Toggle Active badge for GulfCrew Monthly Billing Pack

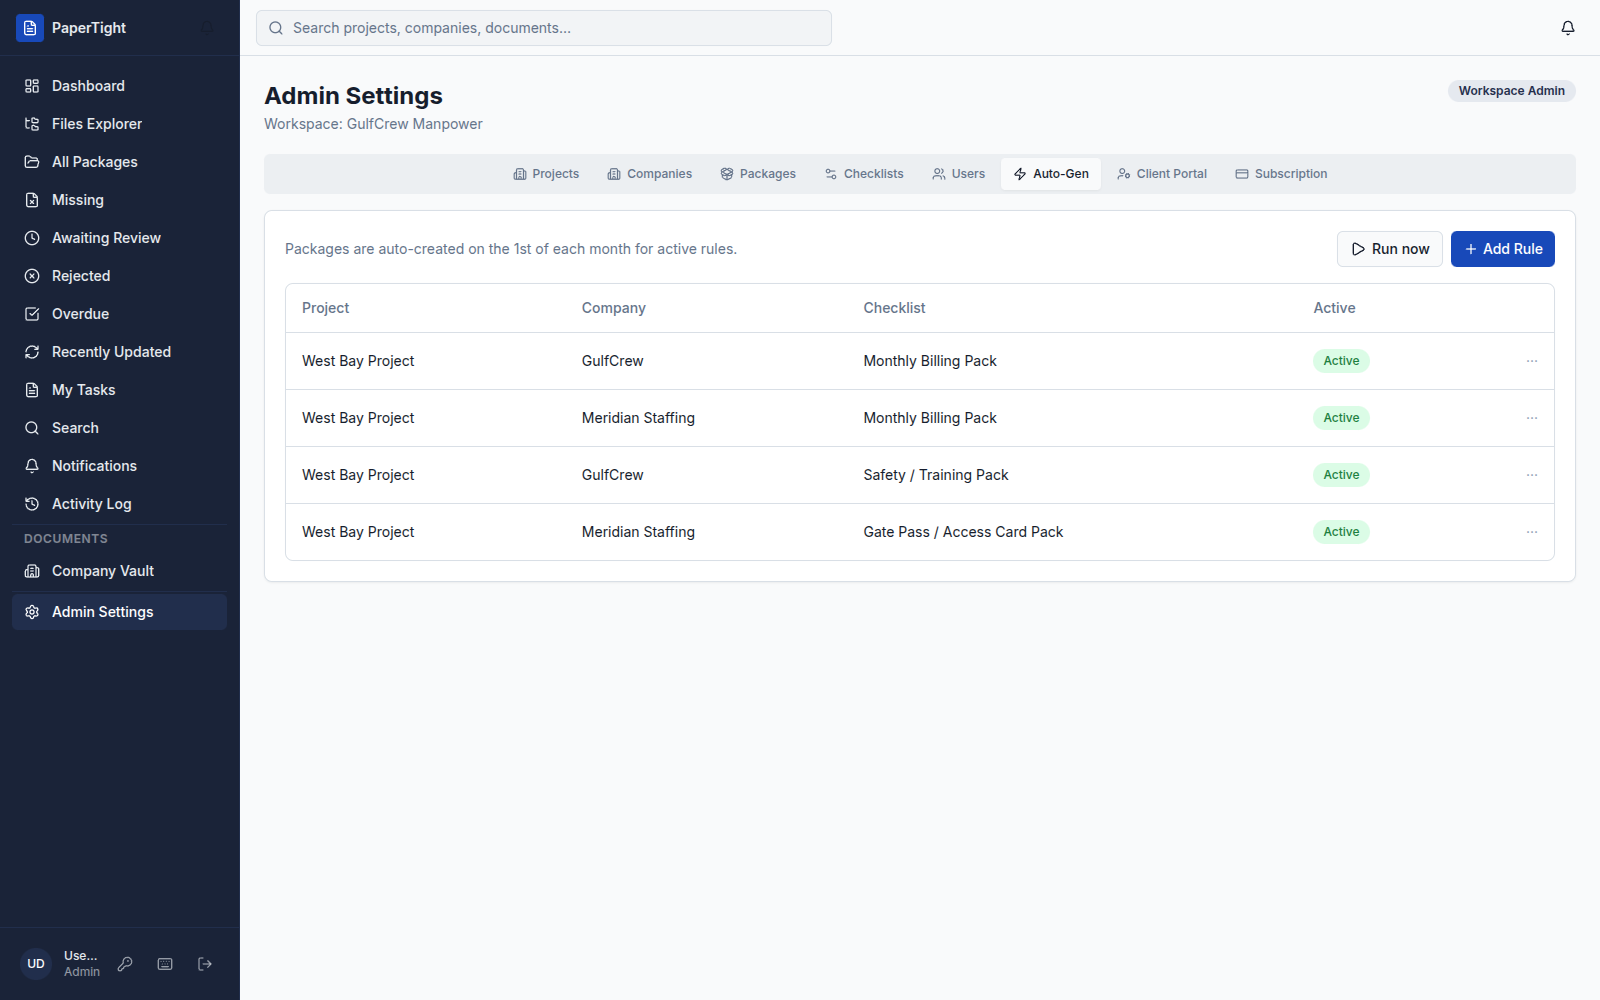tap(1341, 361)
